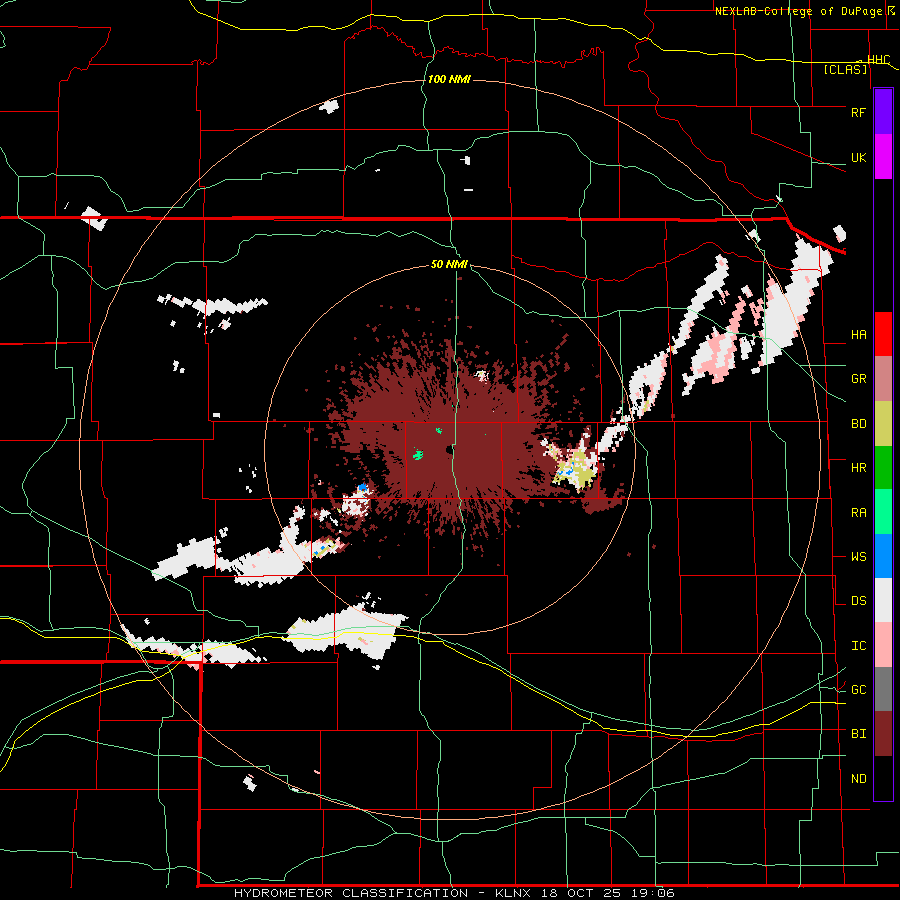Viewport: 900px width, 900px height.
Task: Select the dusty pink GR legend swatch
Action: click(883, 379)
